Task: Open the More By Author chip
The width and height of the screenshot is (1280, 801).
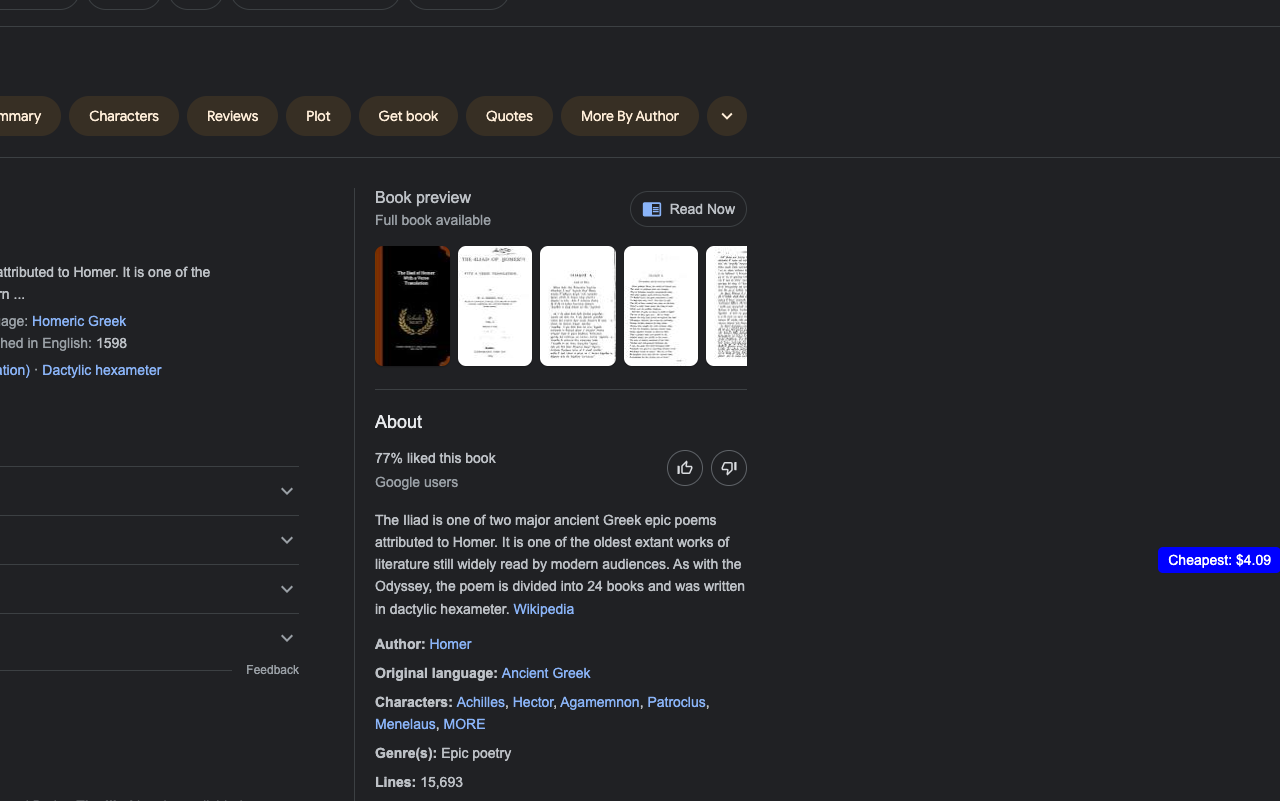Action: [x=630, y=116]
